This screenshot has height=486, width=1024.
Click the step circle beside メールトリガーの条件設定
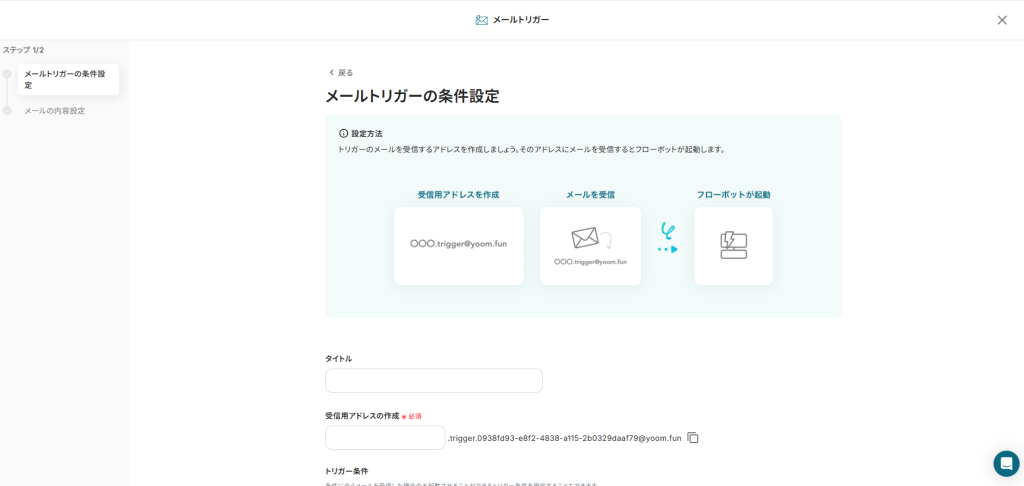(7, 74)
